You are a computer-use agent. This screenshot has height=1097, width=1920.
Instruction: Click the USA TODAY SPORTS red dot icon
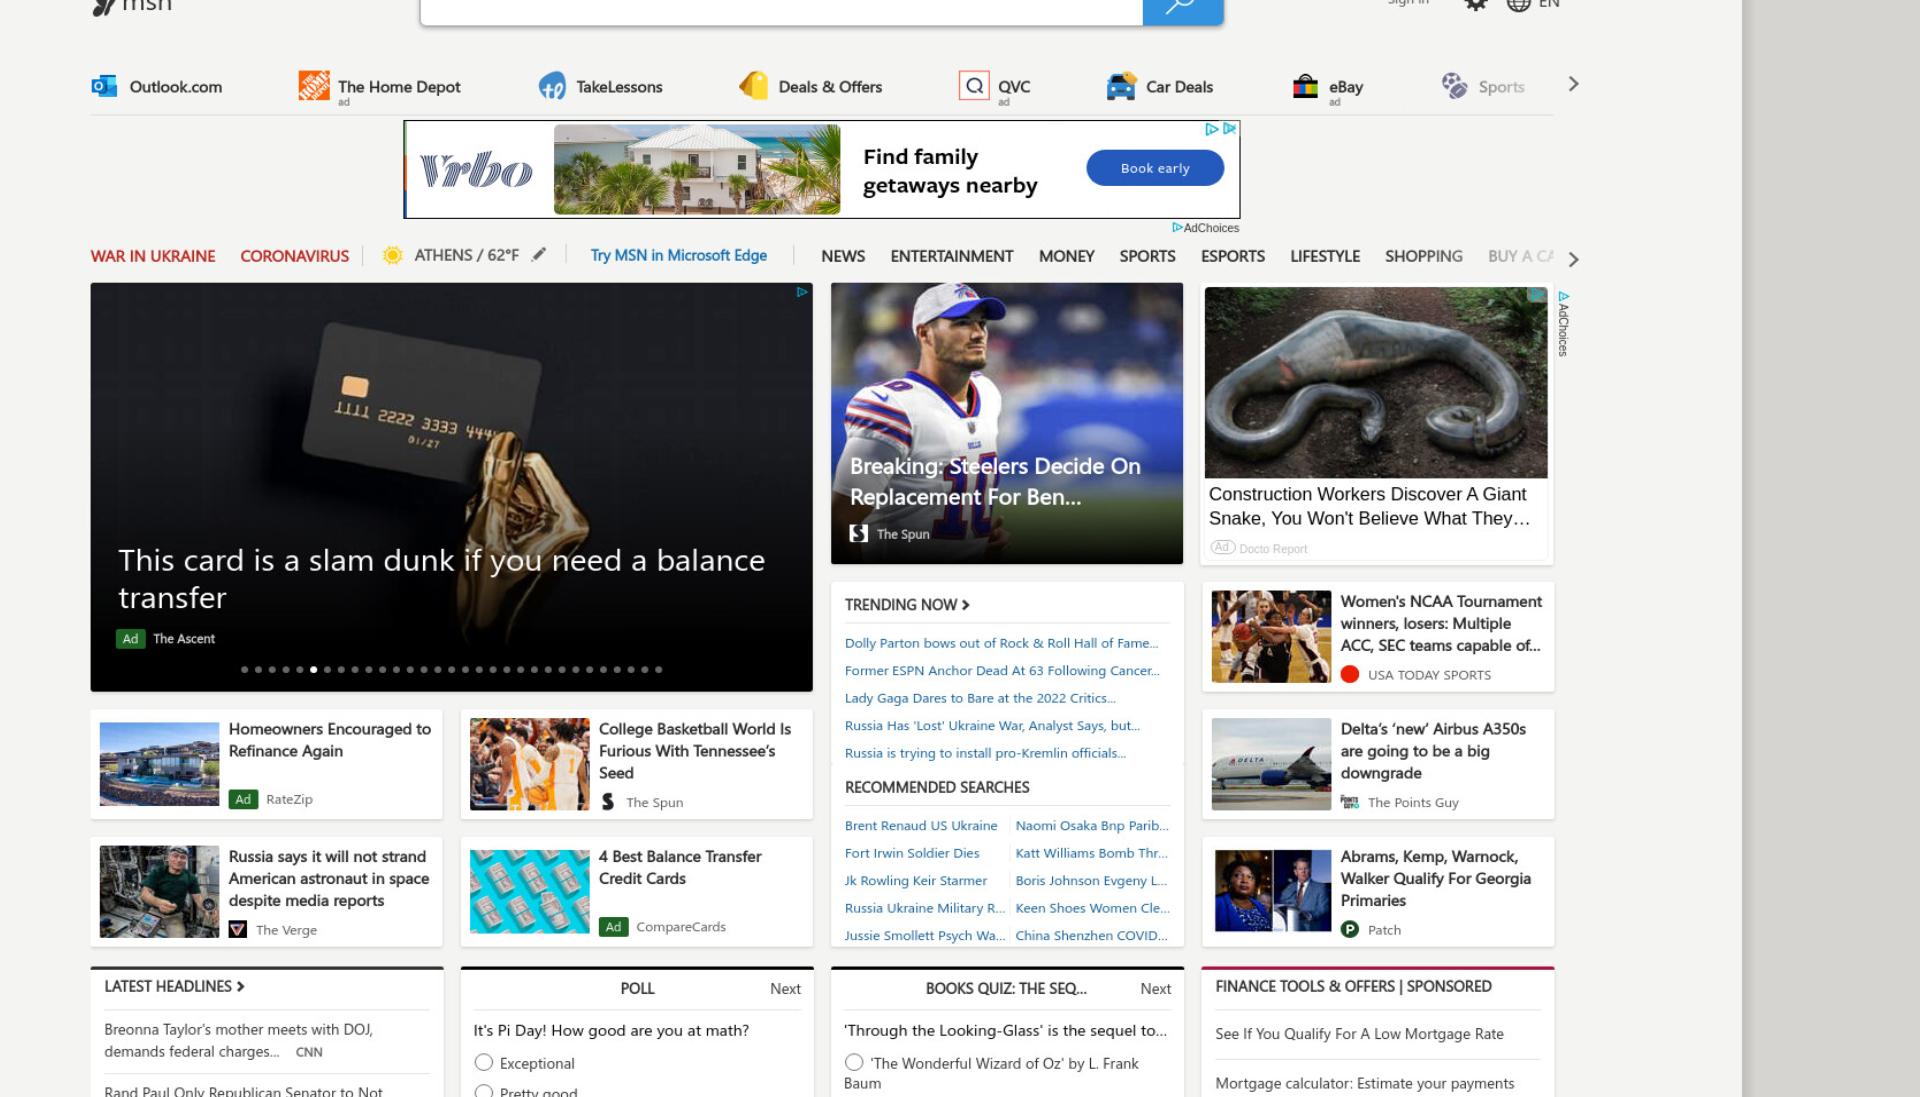[x=1349, y=674]
